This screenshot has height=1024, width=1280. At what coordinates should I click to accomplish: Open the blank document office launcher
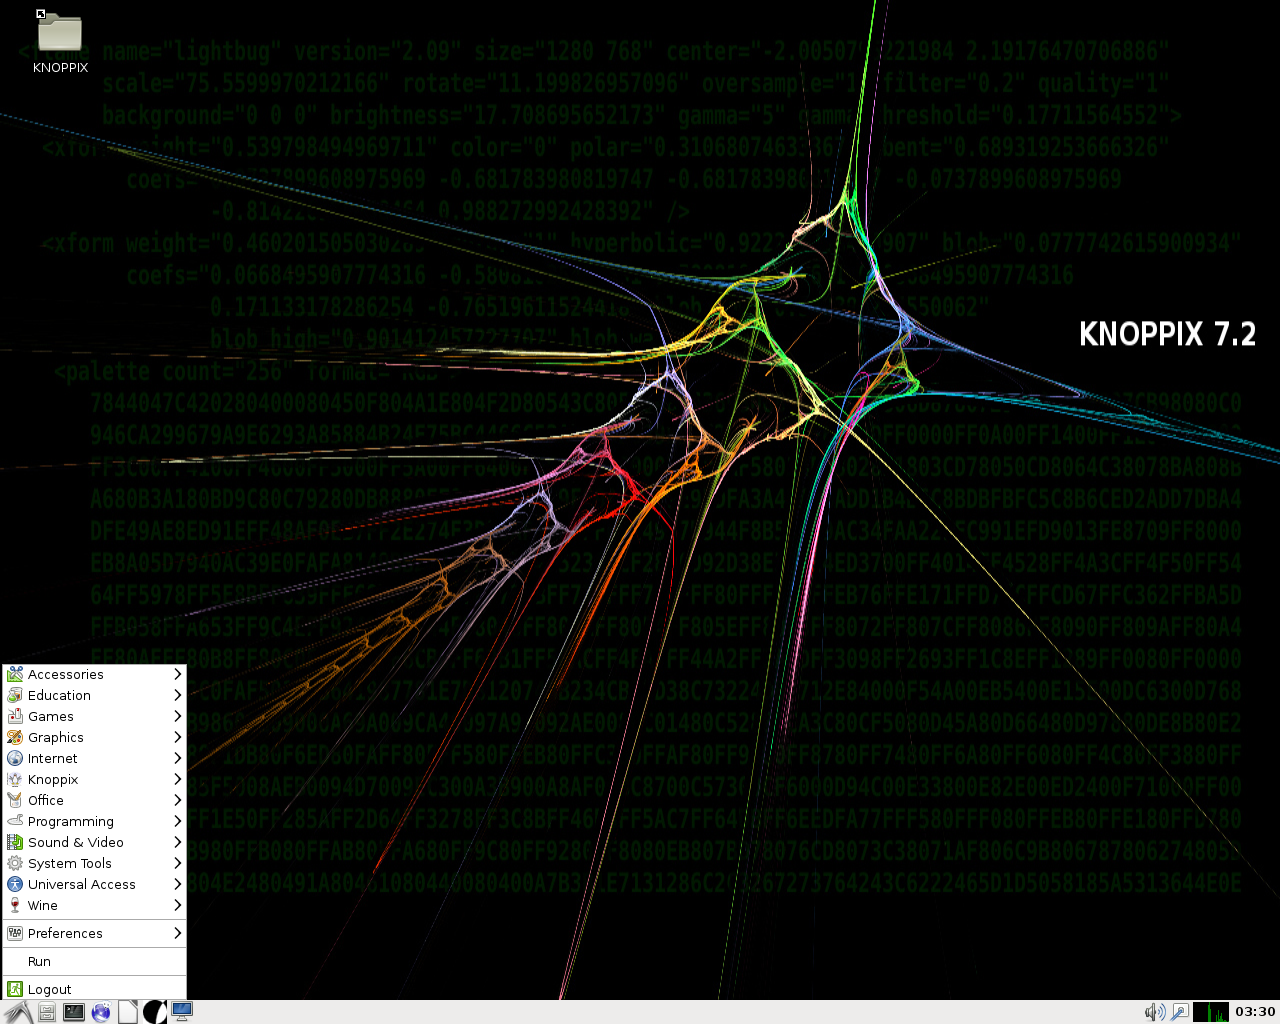click(x=128, y=1012)
